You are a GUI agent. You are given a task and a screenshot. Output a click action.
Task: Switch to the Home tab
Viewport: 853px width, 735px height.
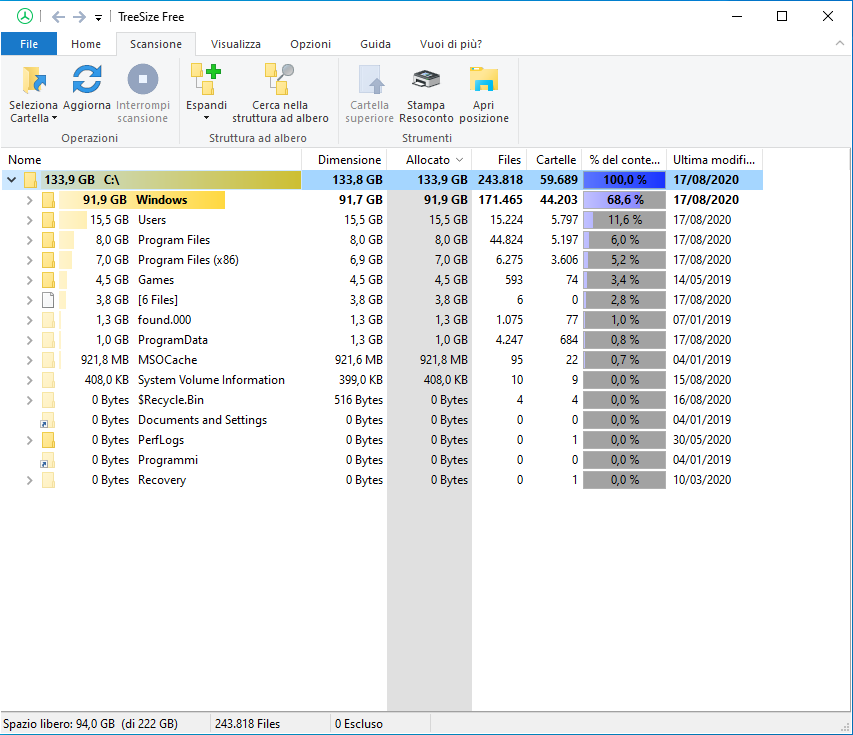pyautogui.click(x=86, y=44)
